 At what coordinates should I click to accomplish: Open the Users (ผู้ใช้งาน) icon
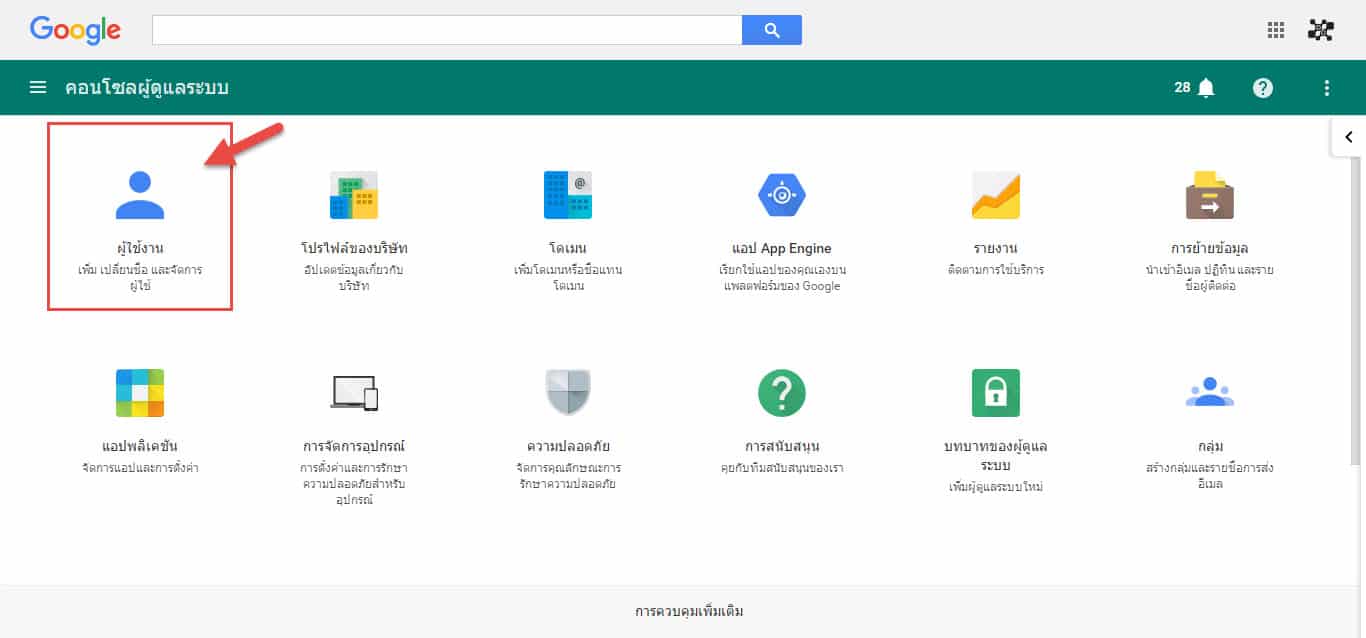140,195
